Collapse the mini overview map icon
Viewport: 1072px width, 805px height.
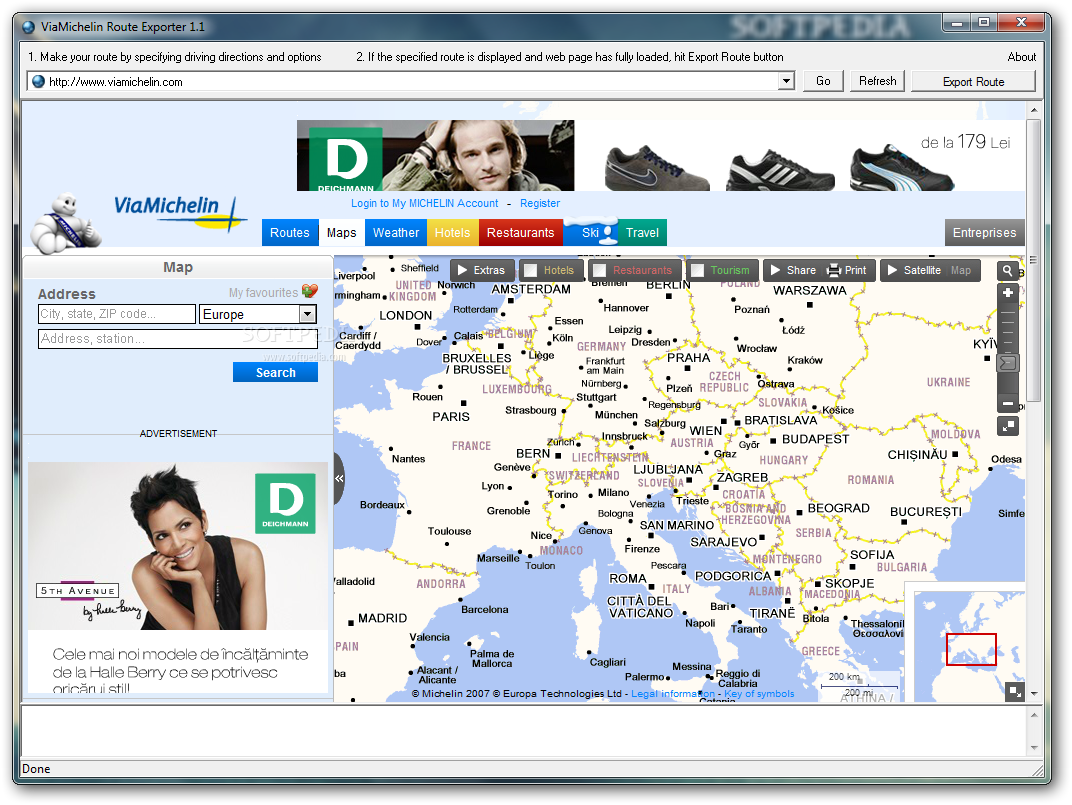(x=1015, y=692)
